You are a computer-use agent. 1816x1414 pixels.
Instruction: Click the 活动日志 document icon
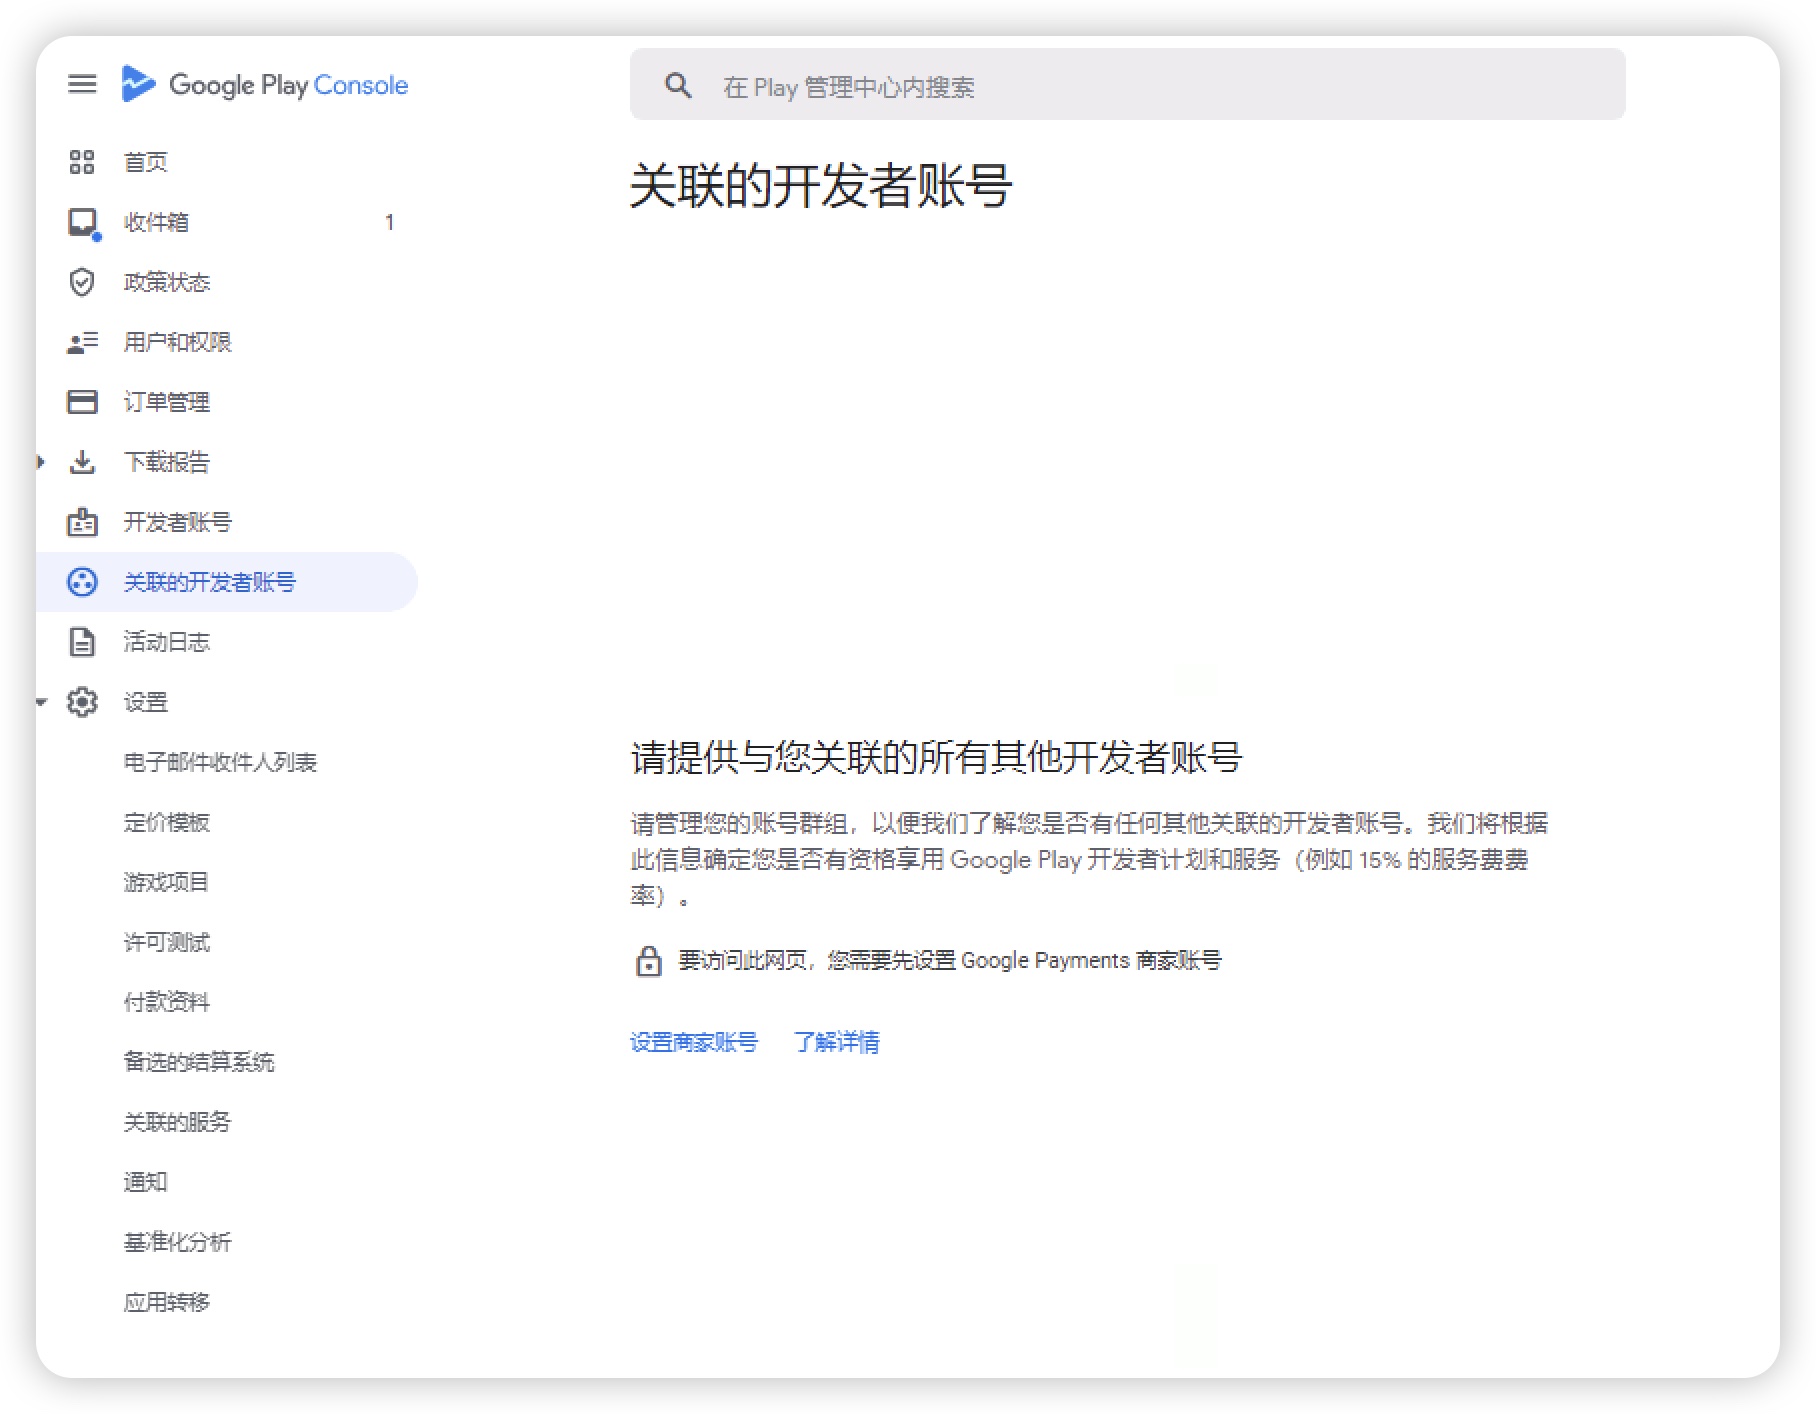point(82,642)
